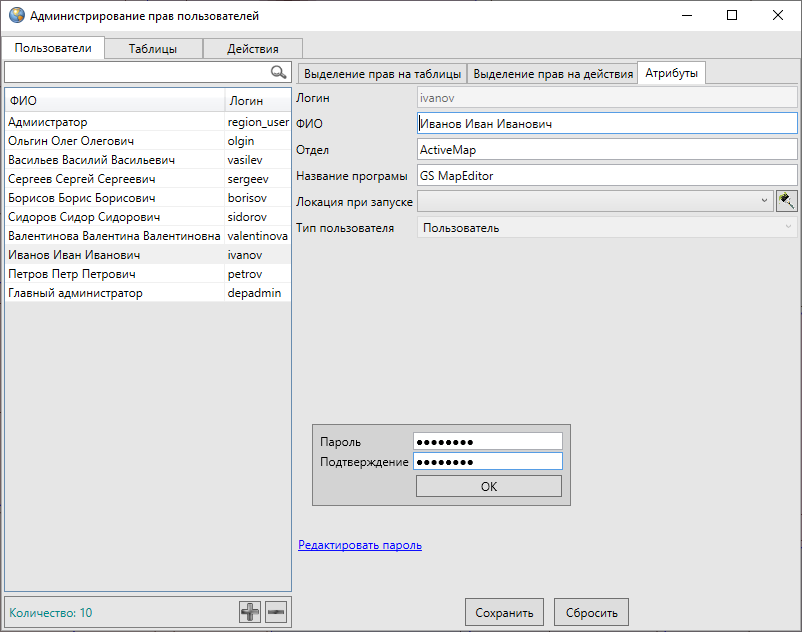Open Выделение прав на действия tab
The width and height of the screenshot is (802, 632).
click(x=553, y=74)
